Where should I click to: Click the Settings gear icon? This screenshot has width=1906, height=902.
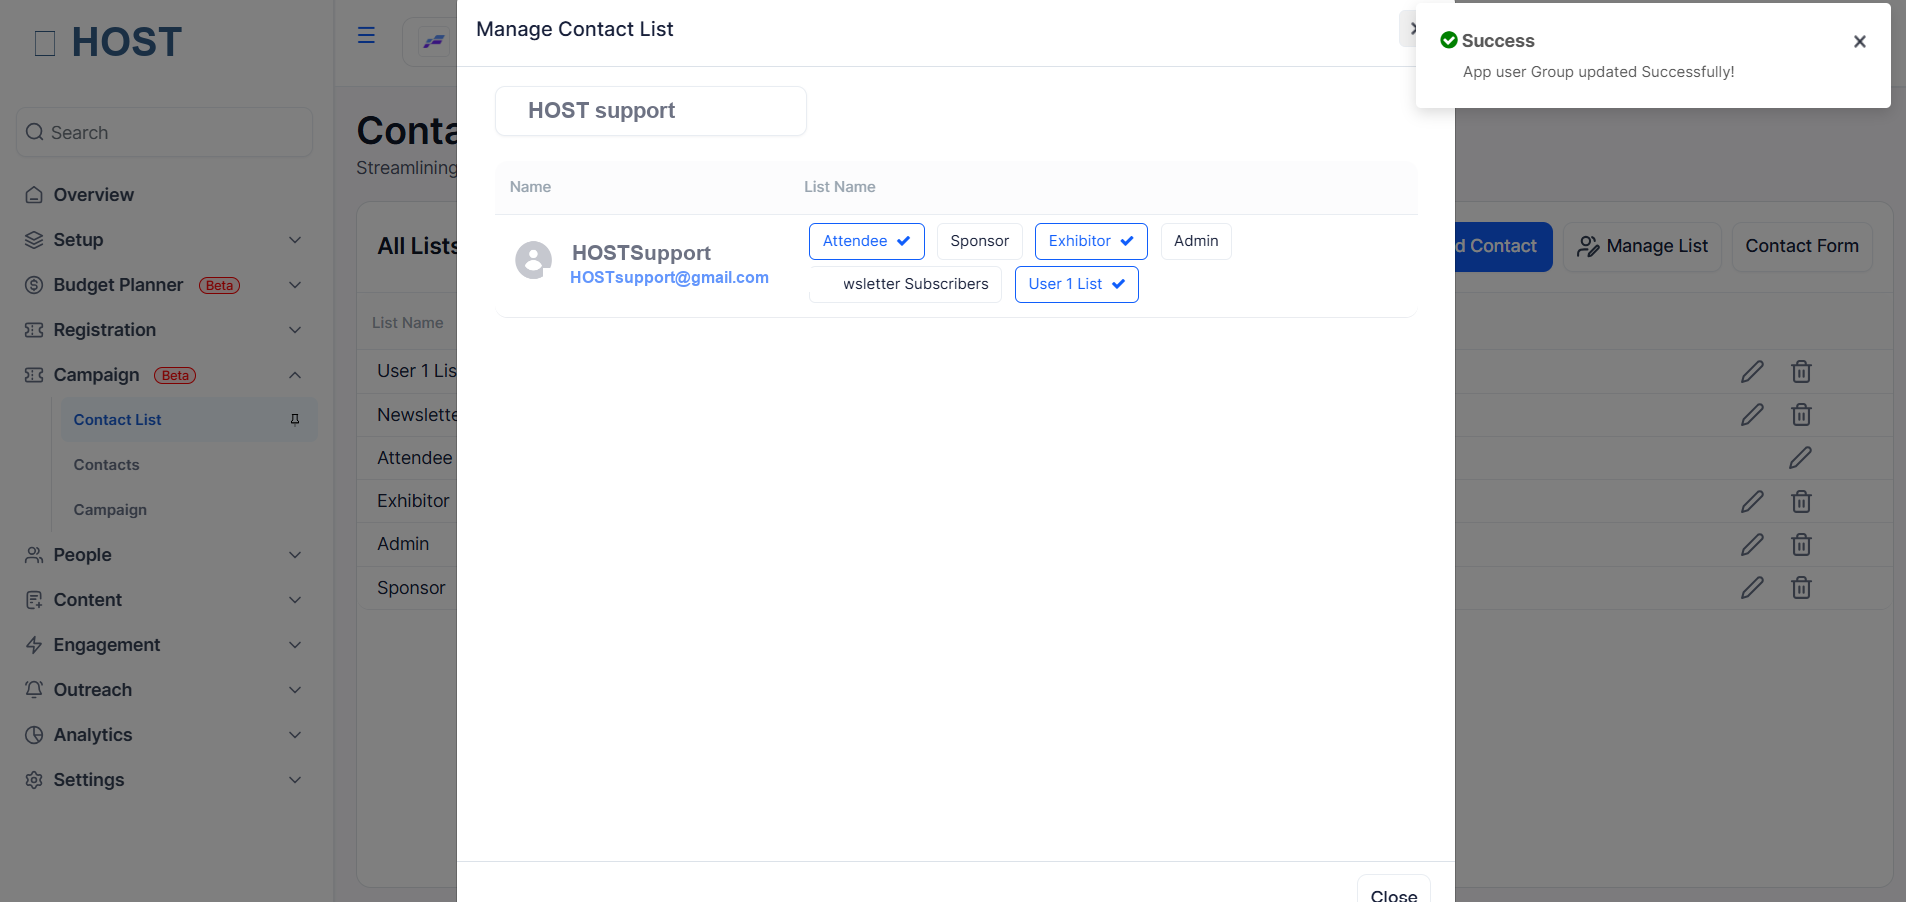(34, 780)
